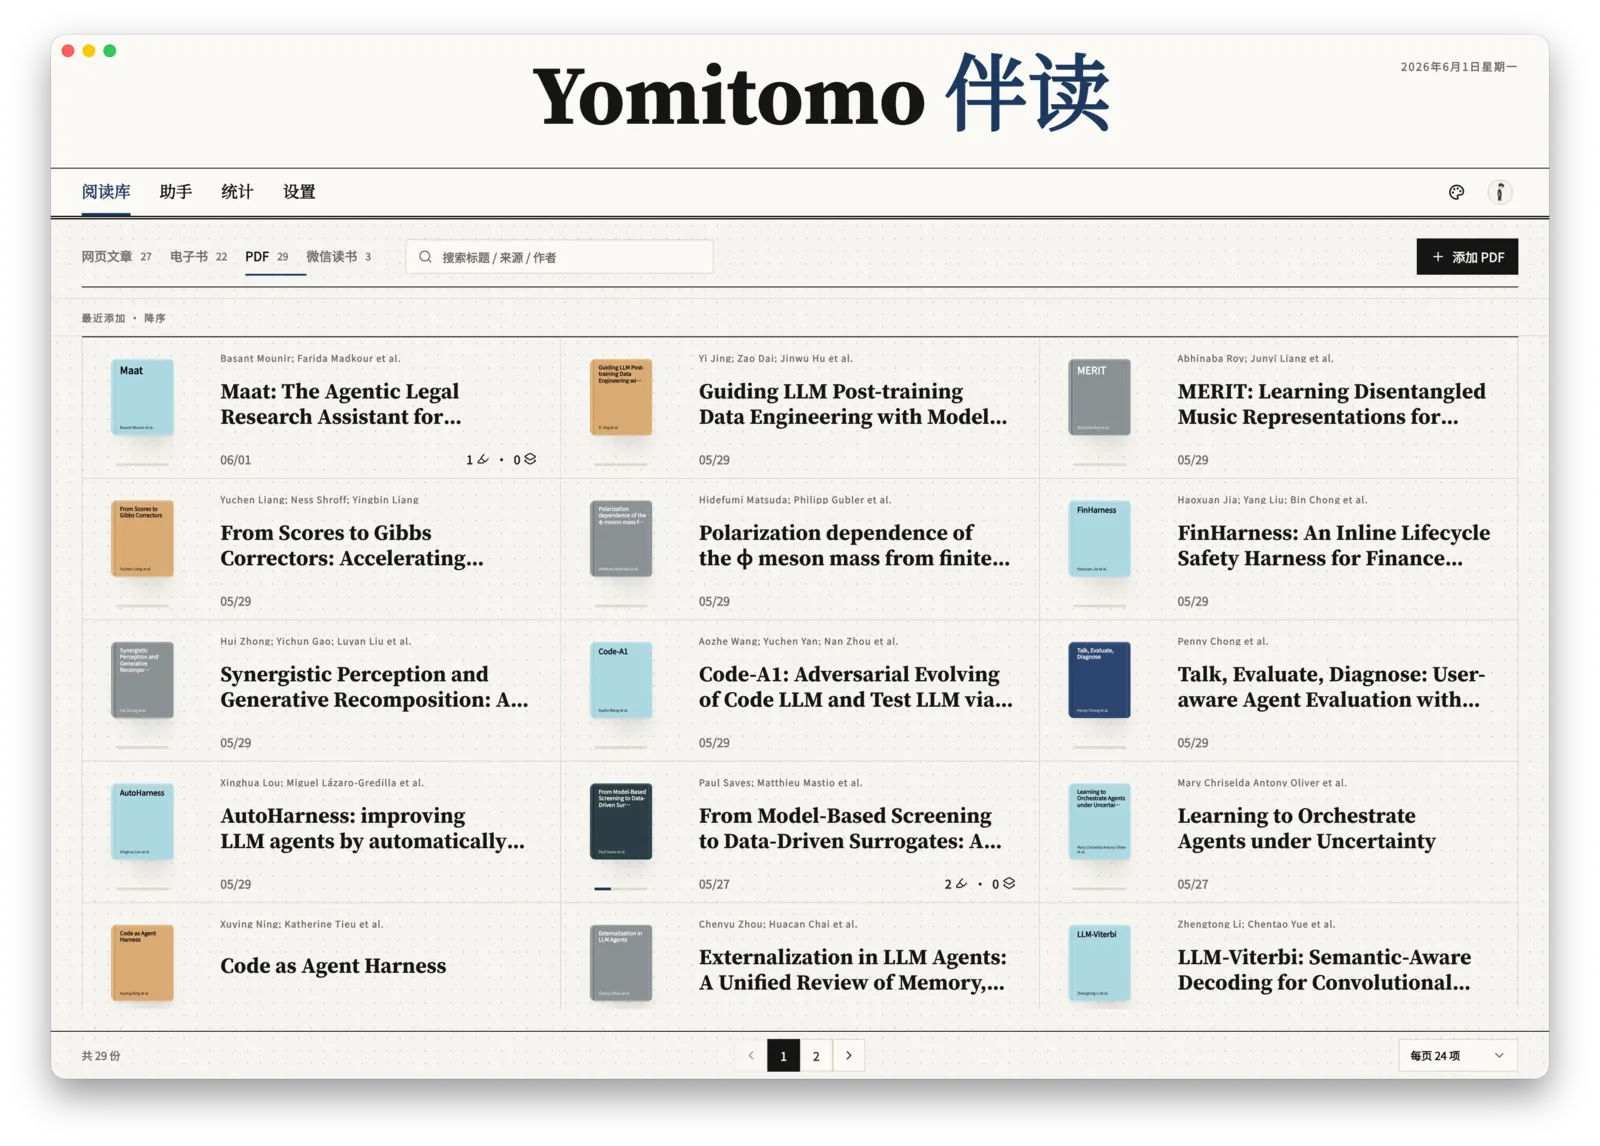Click reading progress bar under Code-A1 cover

[621, 747]
